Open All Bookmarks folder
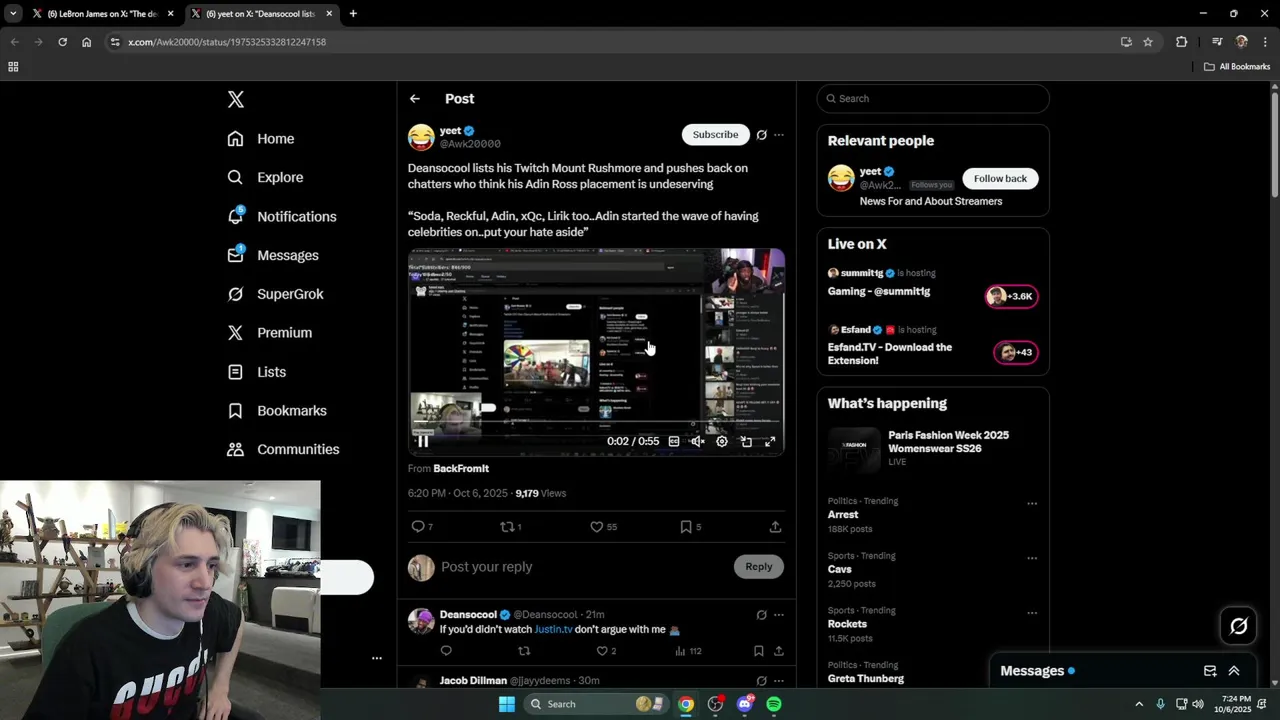1280x720 pixels. (x=1237, y=67)
